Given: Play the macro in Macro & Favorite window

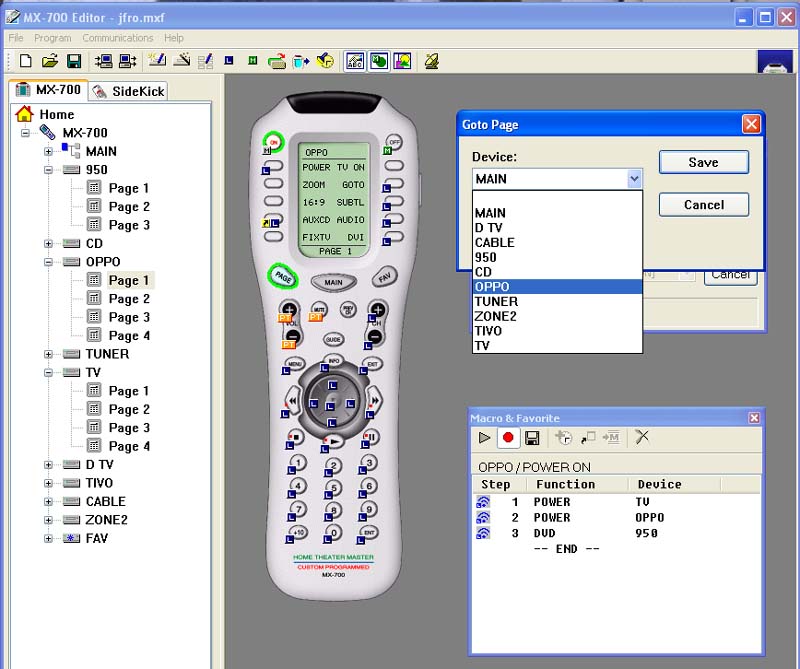Looking at the screenshot, I should [x=484, y=438].
